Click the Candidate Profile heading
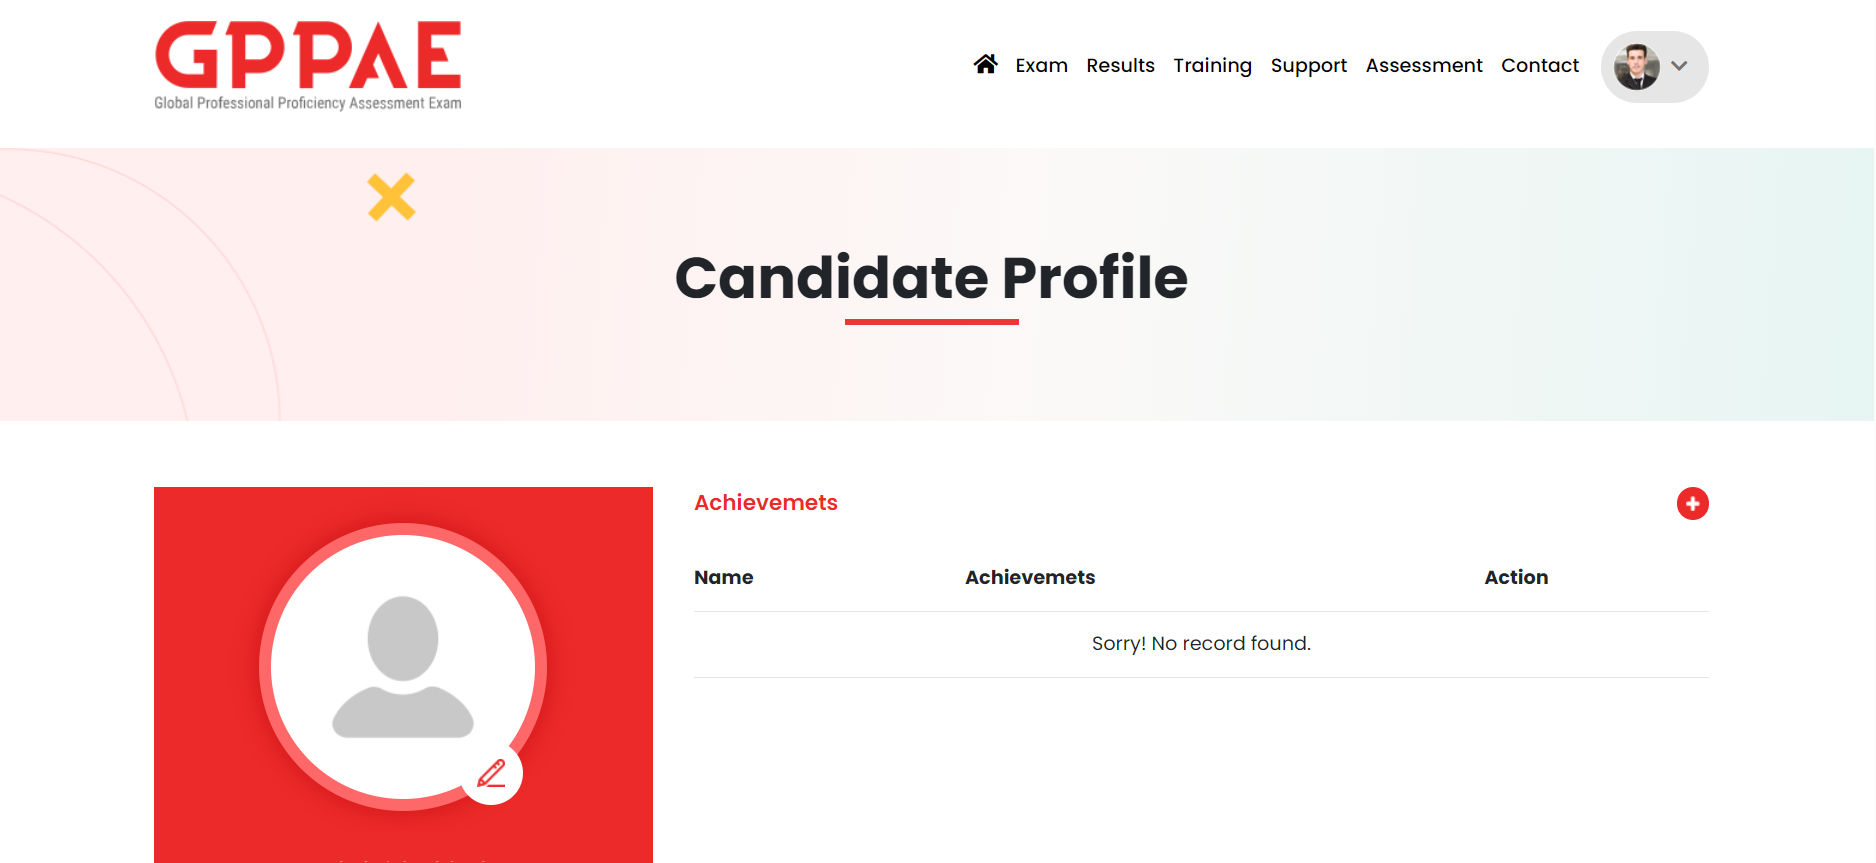Image resolution: width=1876 pixels, height=863 pixels. [931, 278]
